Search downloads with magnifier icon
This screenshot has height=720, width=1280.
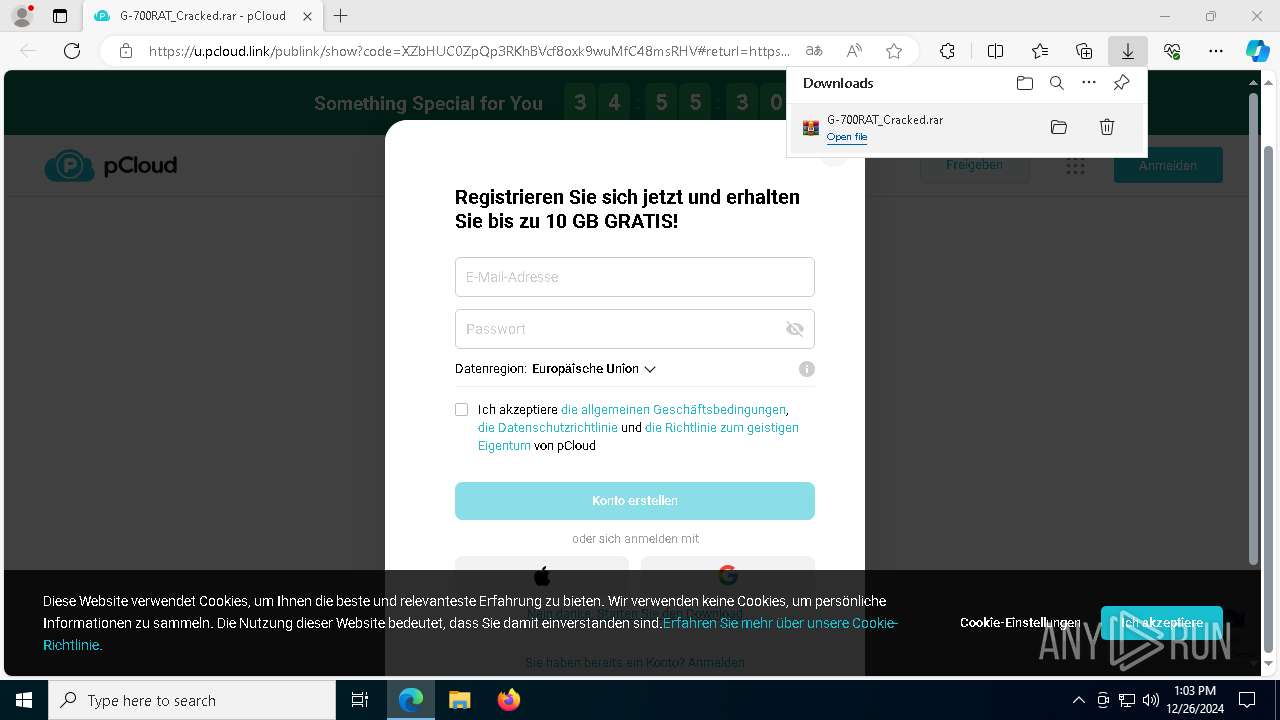(1056, 83)
